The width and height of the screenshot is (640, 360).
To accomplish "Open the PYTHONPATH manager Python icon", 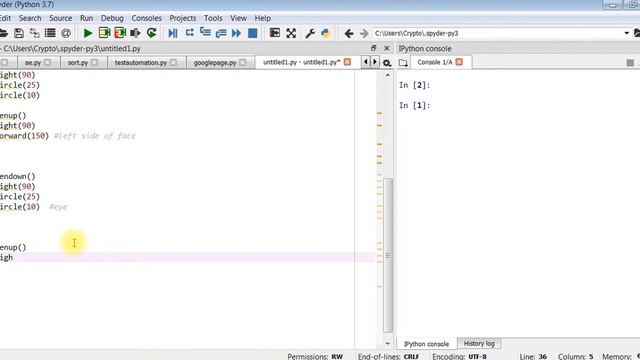I will tap(325, 33).
